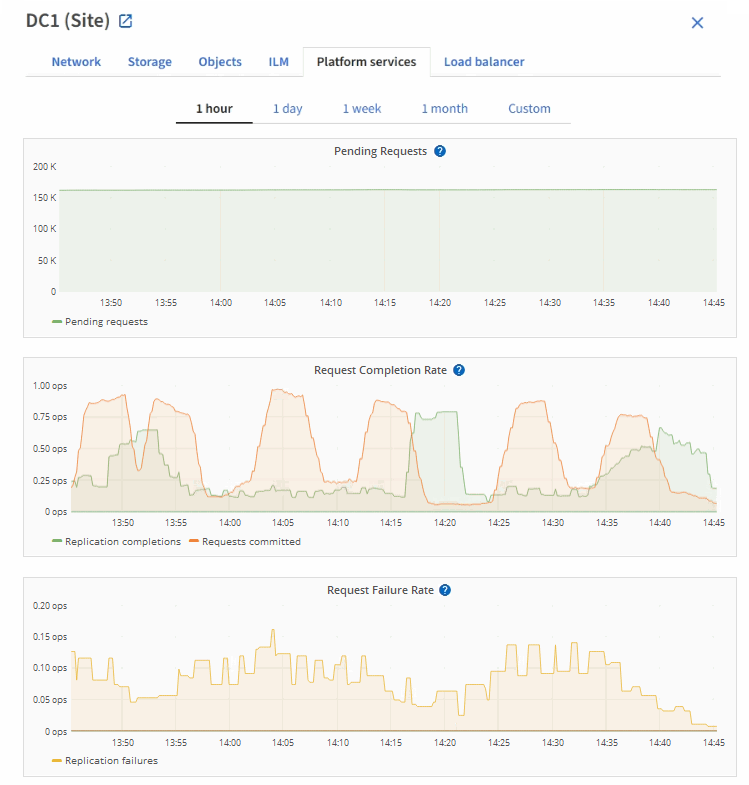Click help icon beside Request Completion Rate
Image resolution: width=749 pixels, height=785 pixels.
459,370
